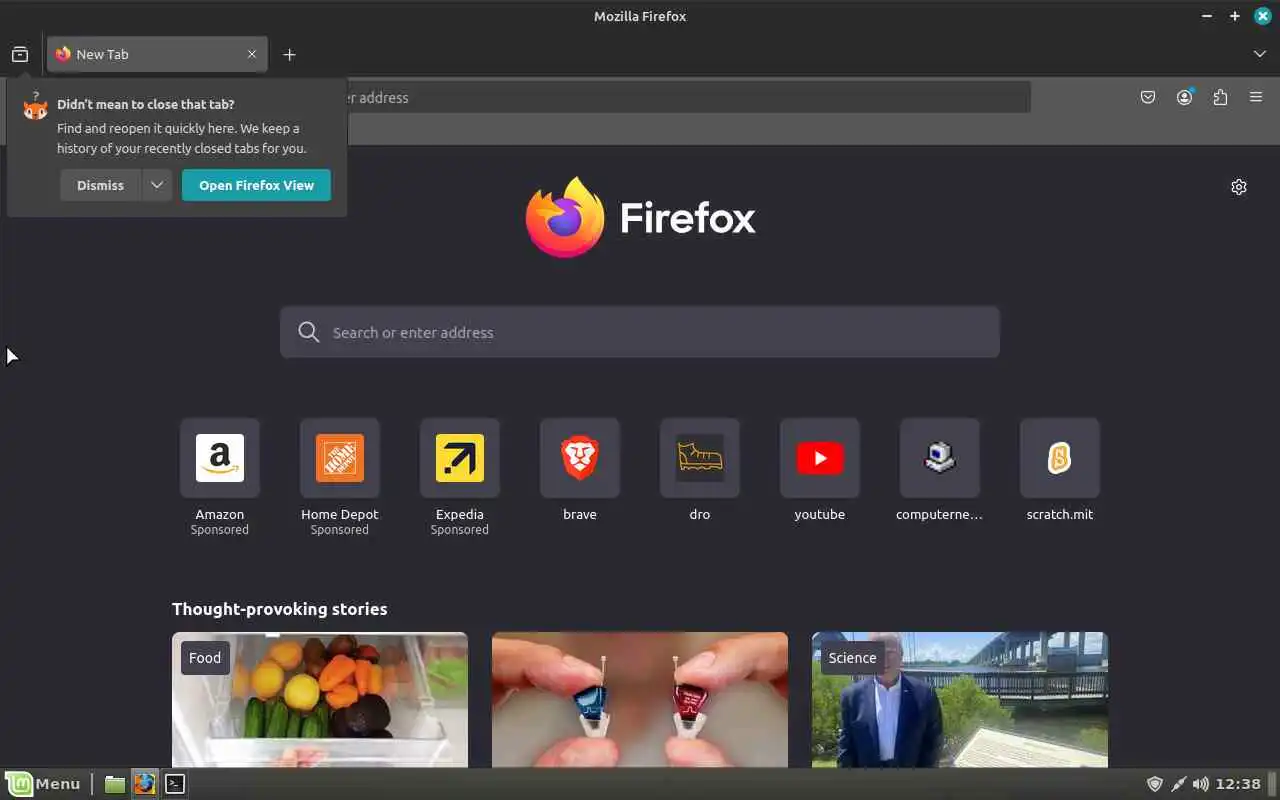Click the fox icon in popup

[x=35, y=106]
